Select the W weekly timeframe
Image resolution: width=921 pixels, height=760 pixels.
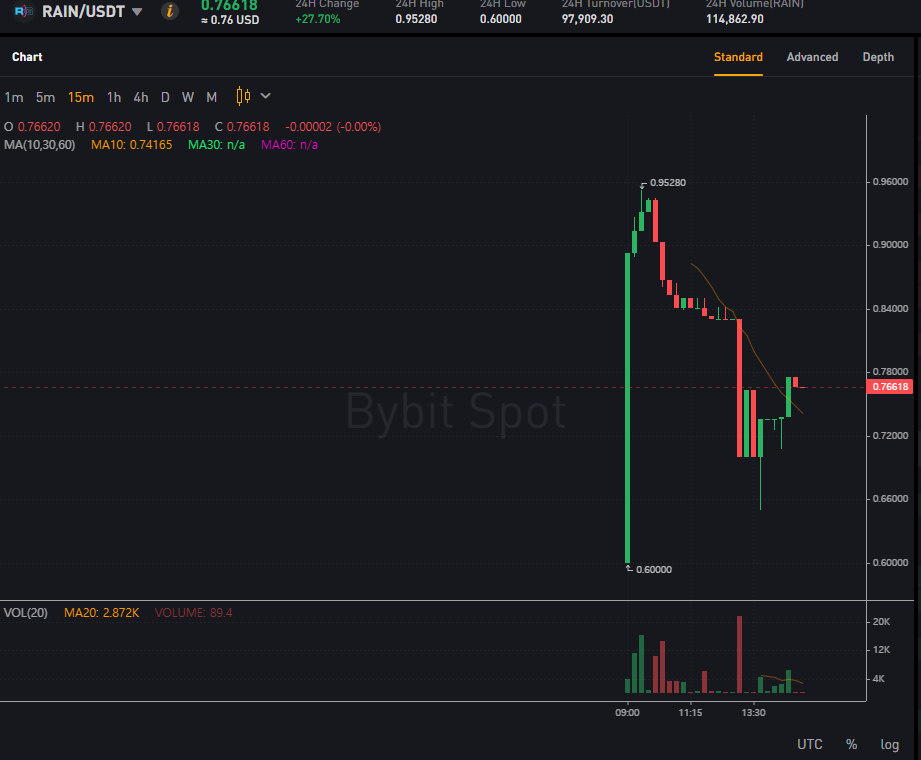pos(188,97)
